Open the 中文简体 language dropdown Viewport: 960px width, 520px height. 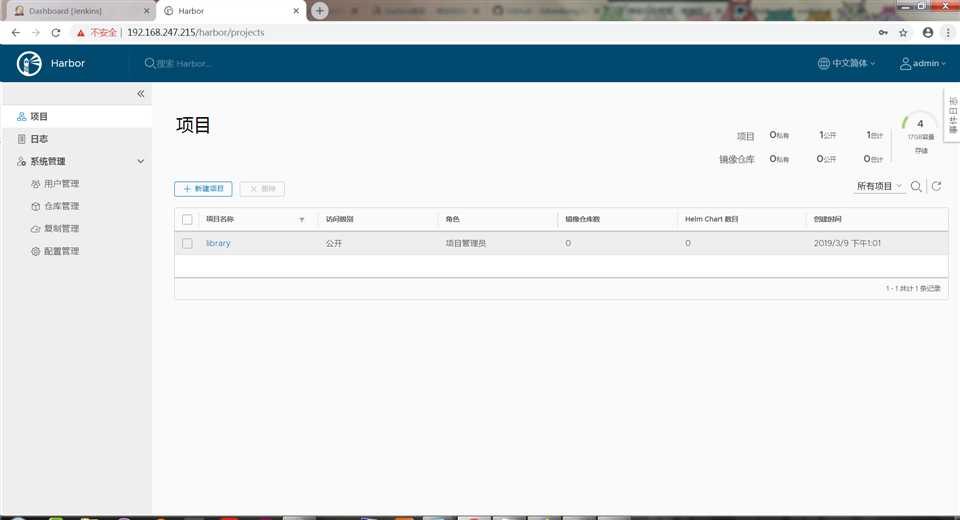[847, 63]
